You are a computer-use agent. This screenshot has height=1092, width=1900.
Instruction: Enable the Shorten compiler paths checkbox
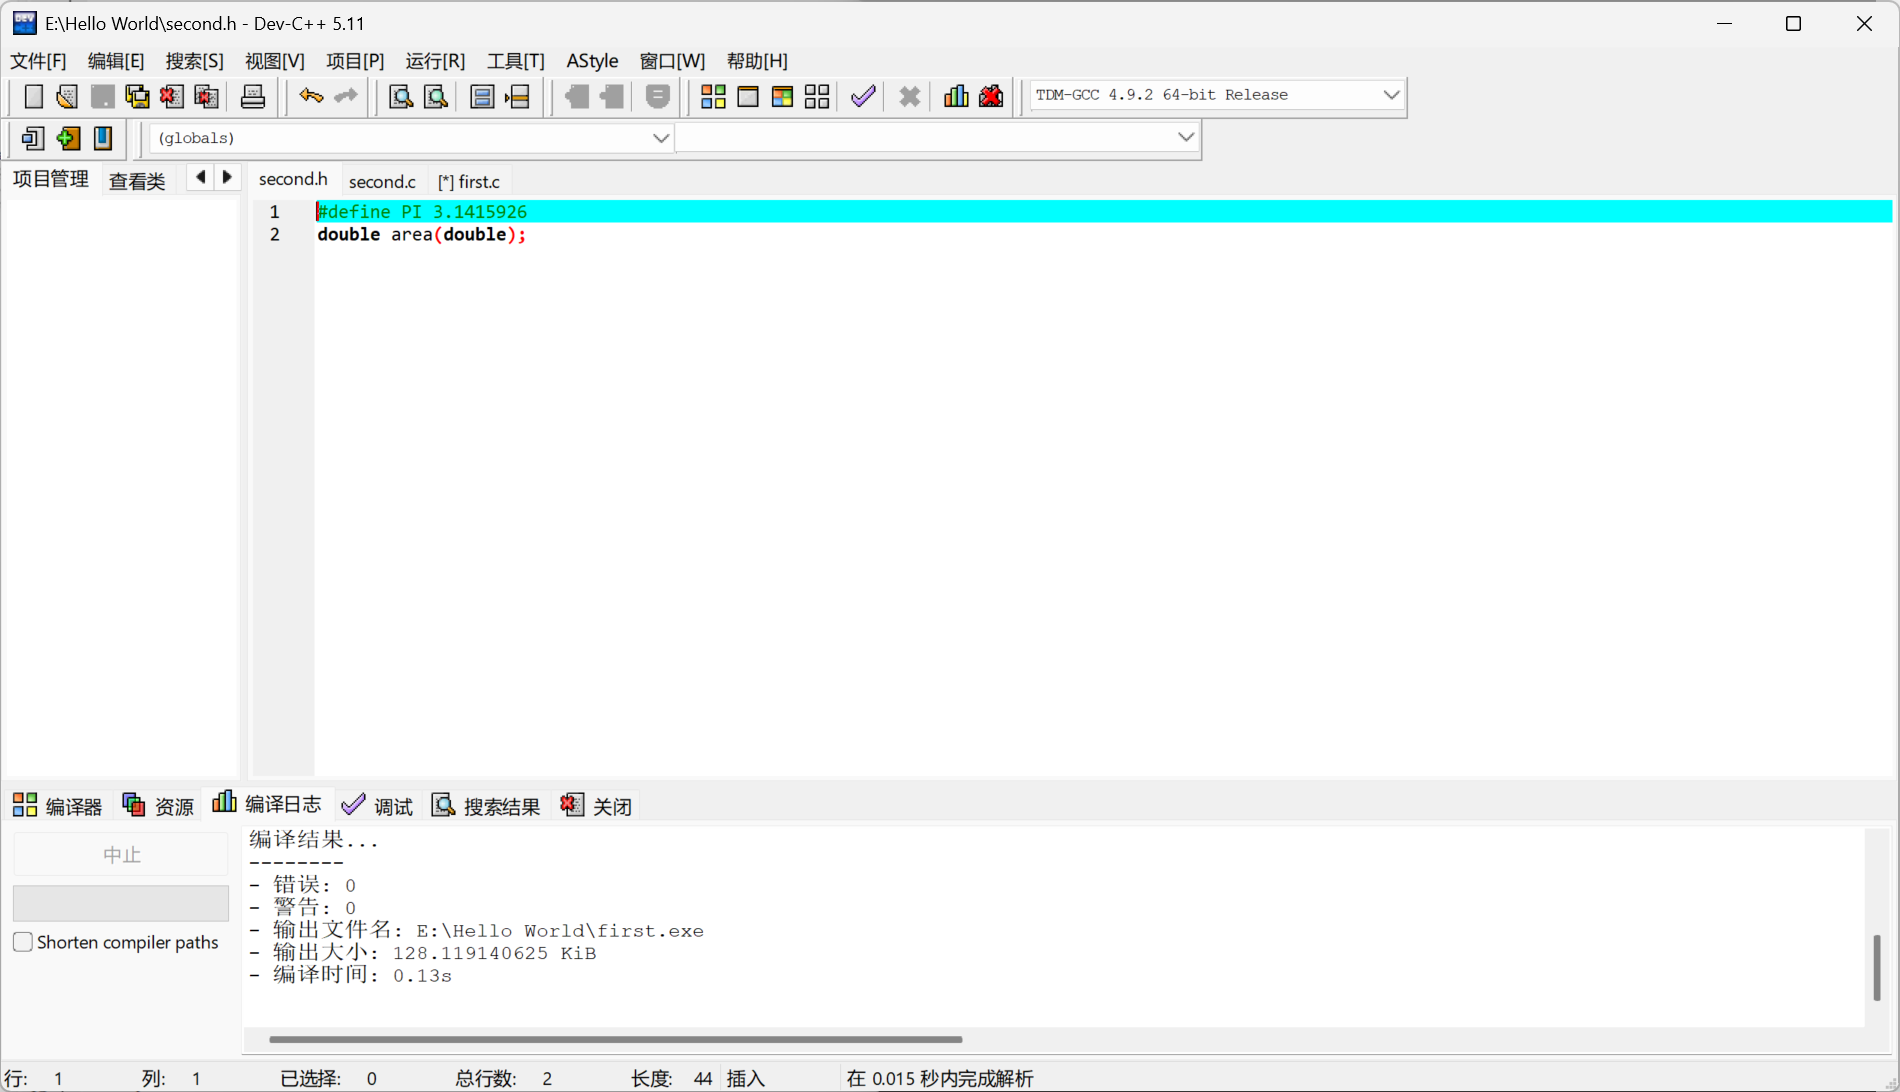click(23, 942)
